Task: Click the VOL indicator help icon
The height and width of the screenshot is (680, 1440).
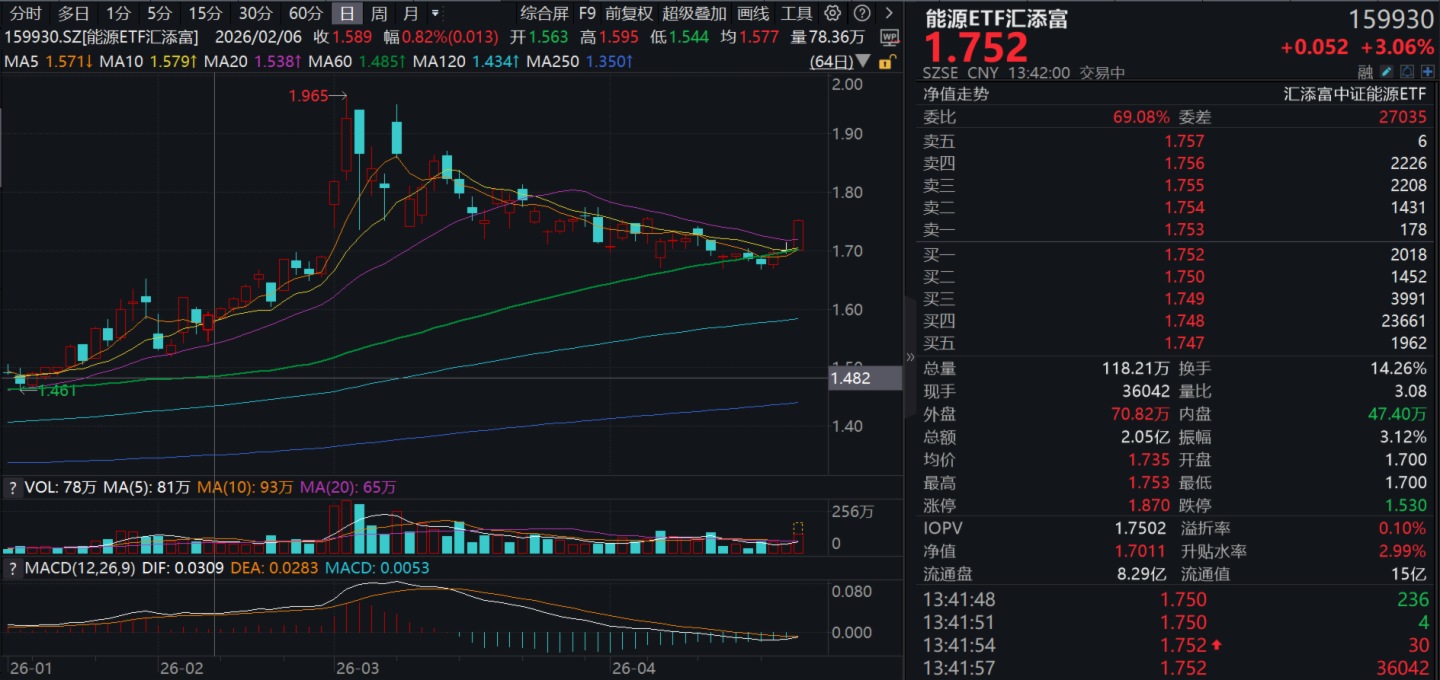Action: click(13, 487)
